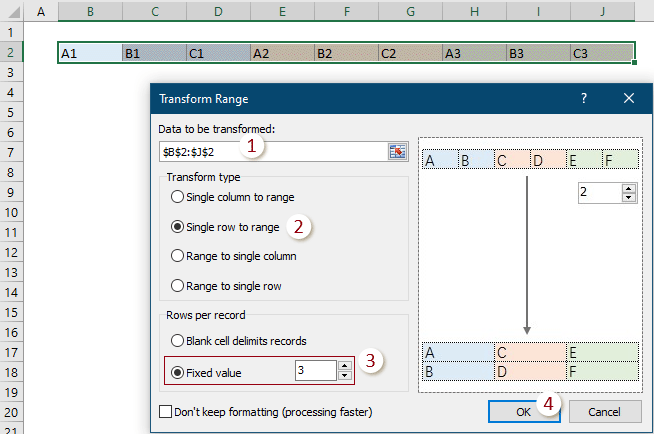This screenshot has height=434, width=654.
Task: Click cell containing B1
Action: click(155, 53)
